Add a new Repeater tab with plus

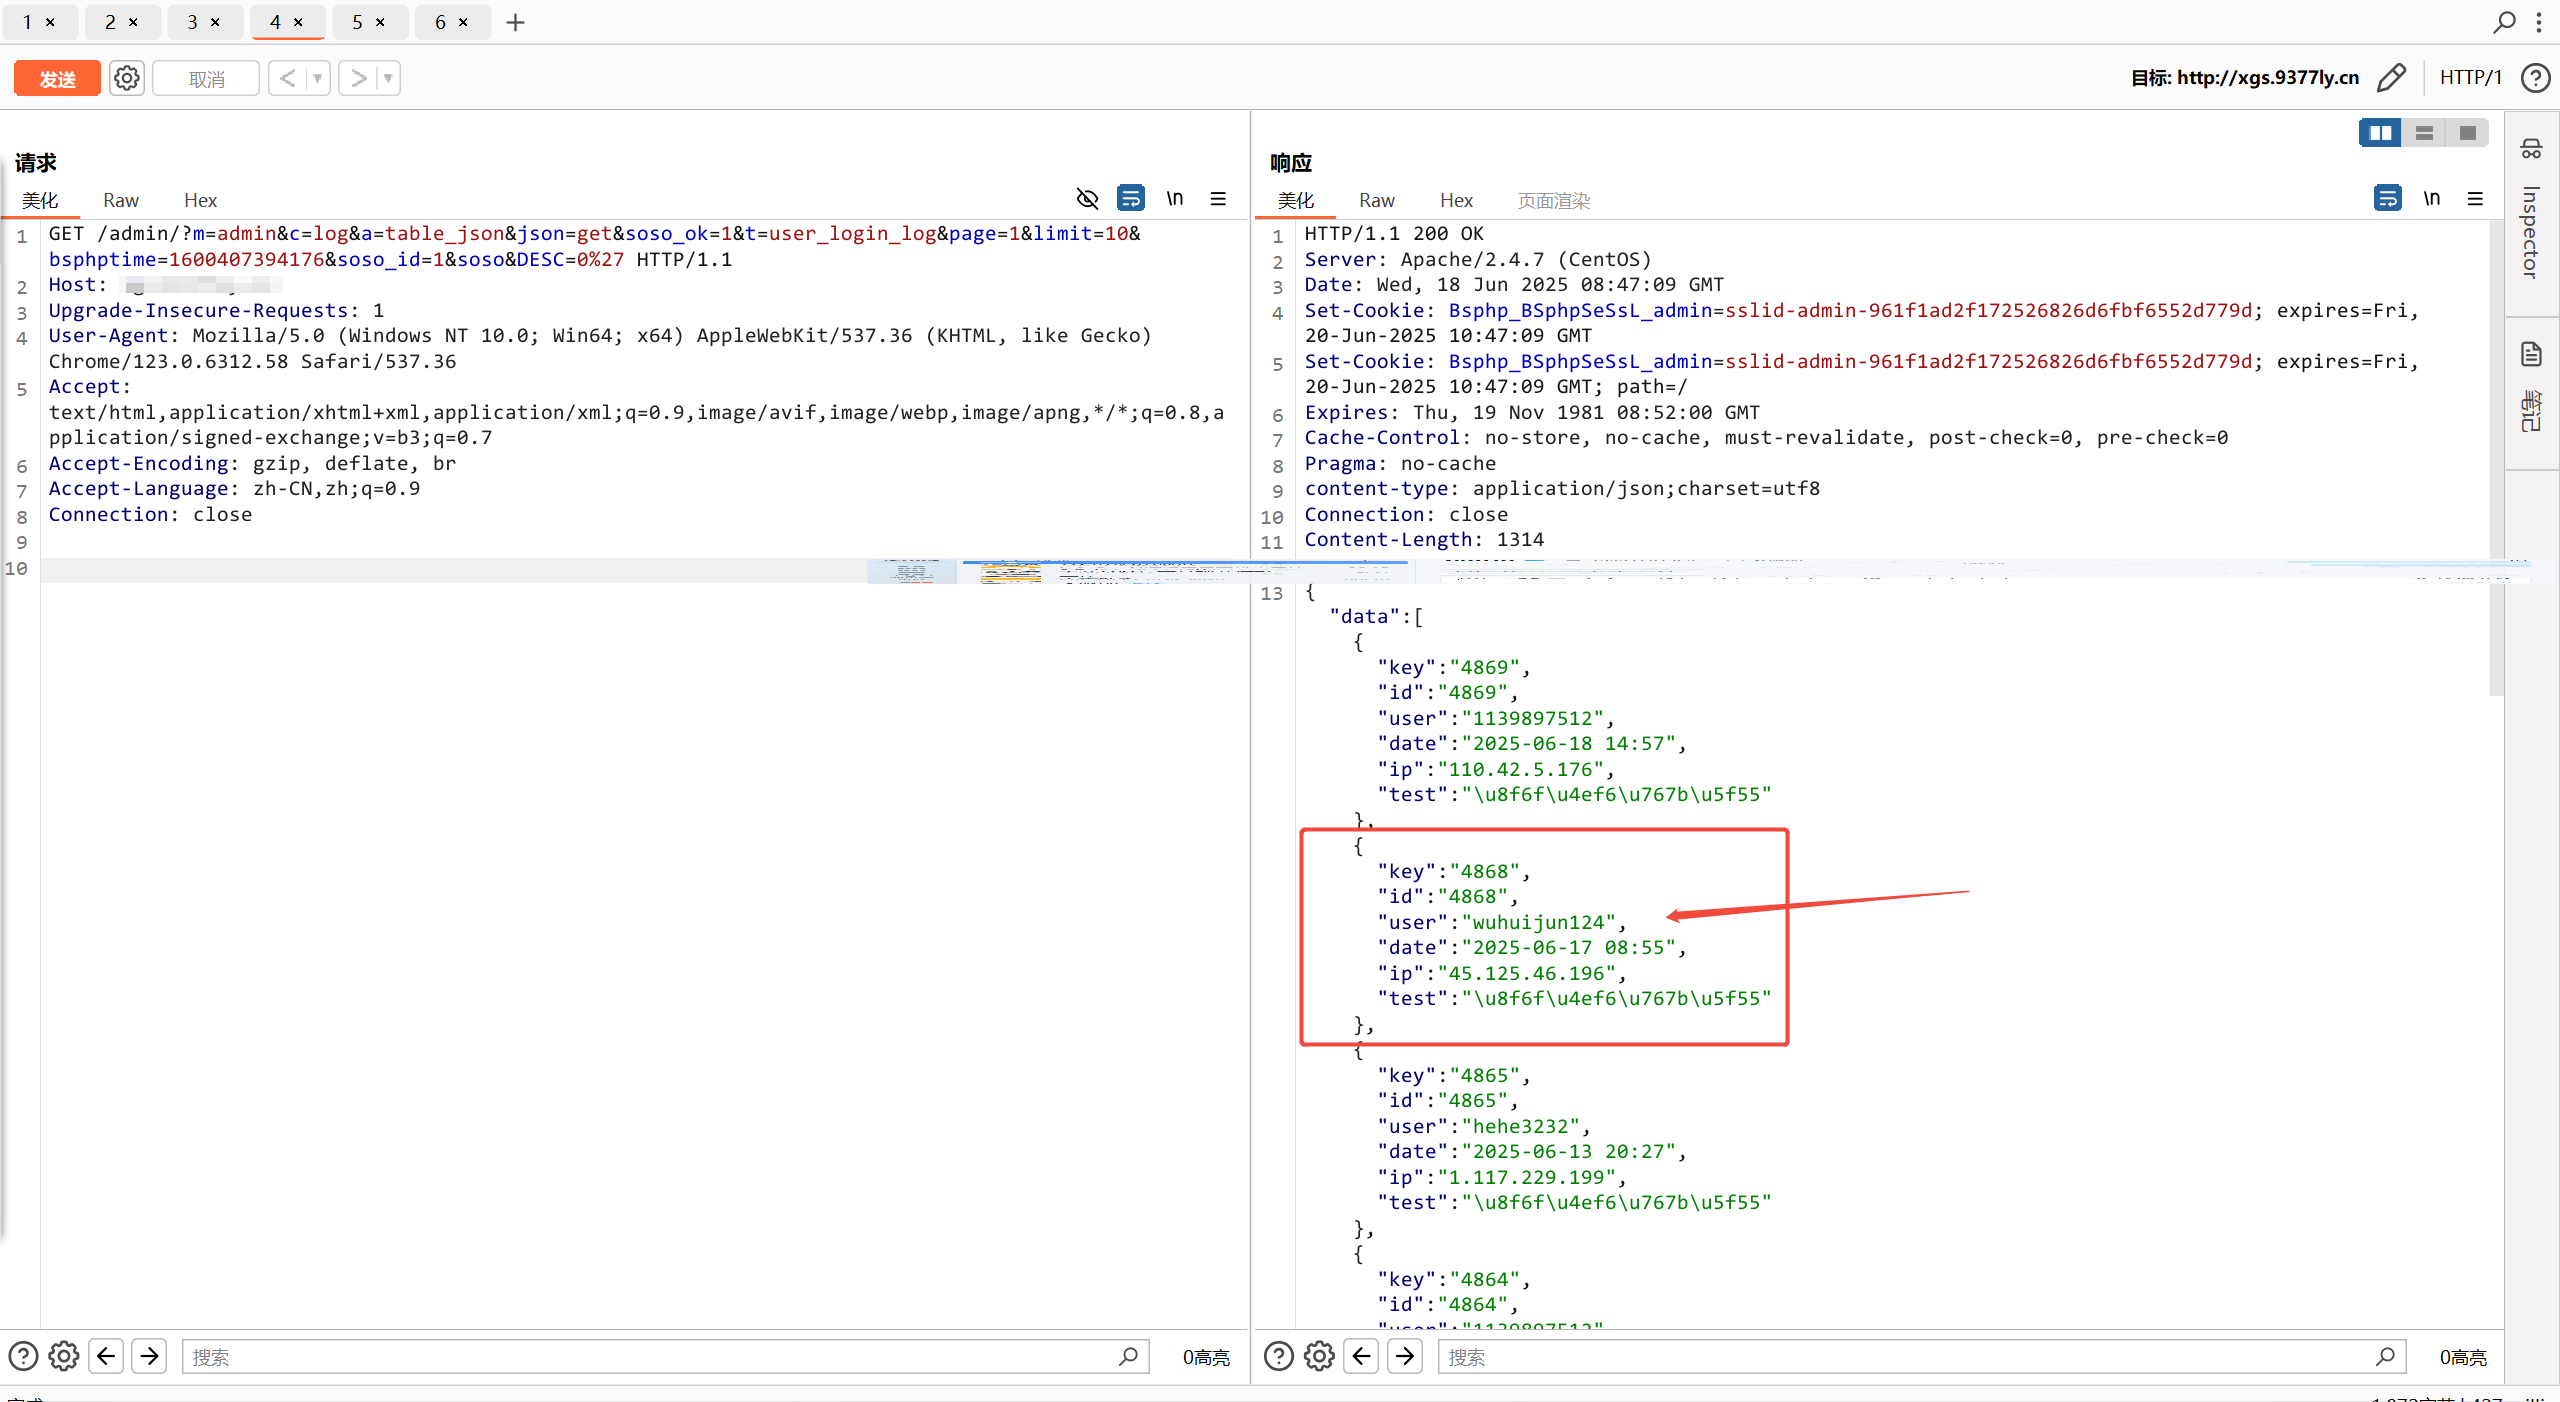pyautogui.click(x=515, y=22)
